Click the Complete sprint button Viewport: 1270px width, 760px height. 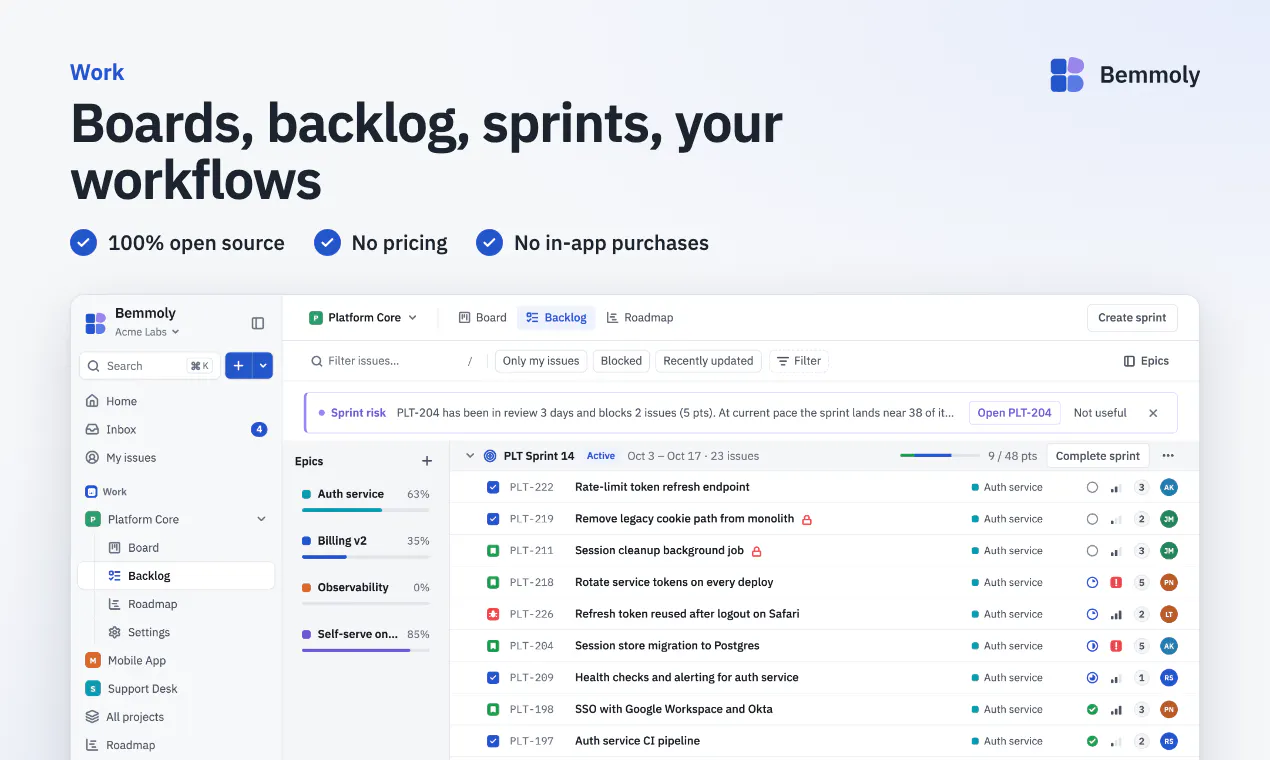tap(1098, 456)
